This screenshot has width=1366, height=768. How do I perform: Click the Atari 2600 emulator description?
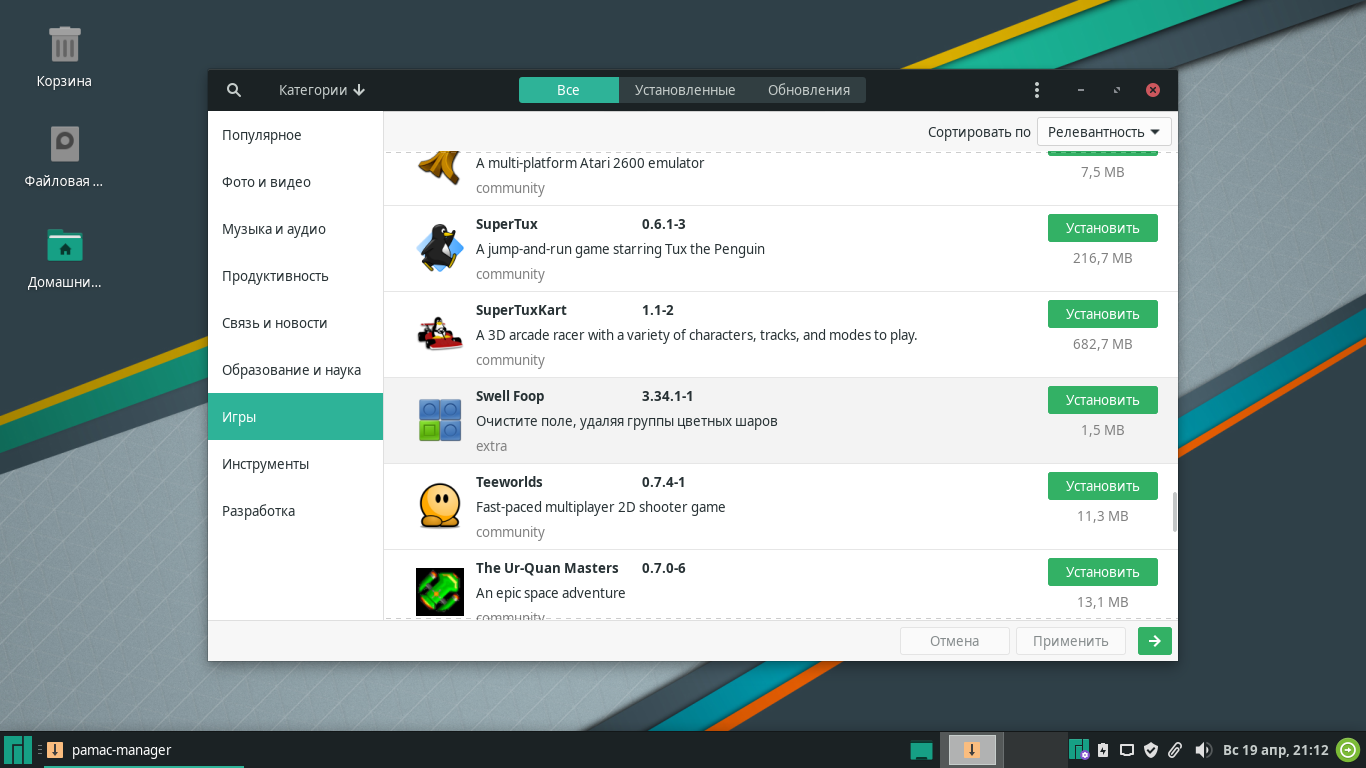590,163
